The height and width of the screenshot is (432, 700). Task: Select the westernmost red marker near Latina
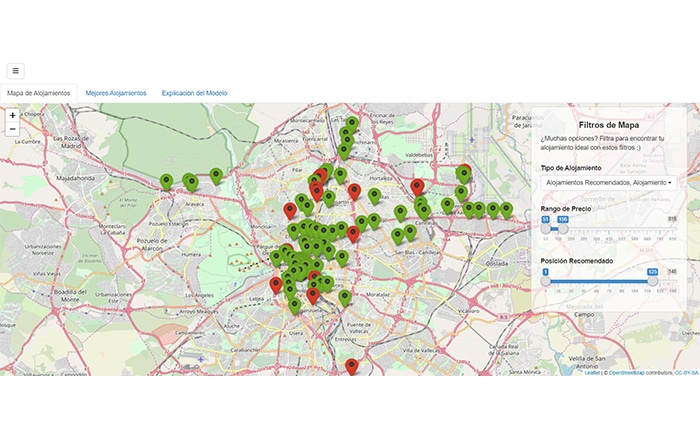(276, 286)
